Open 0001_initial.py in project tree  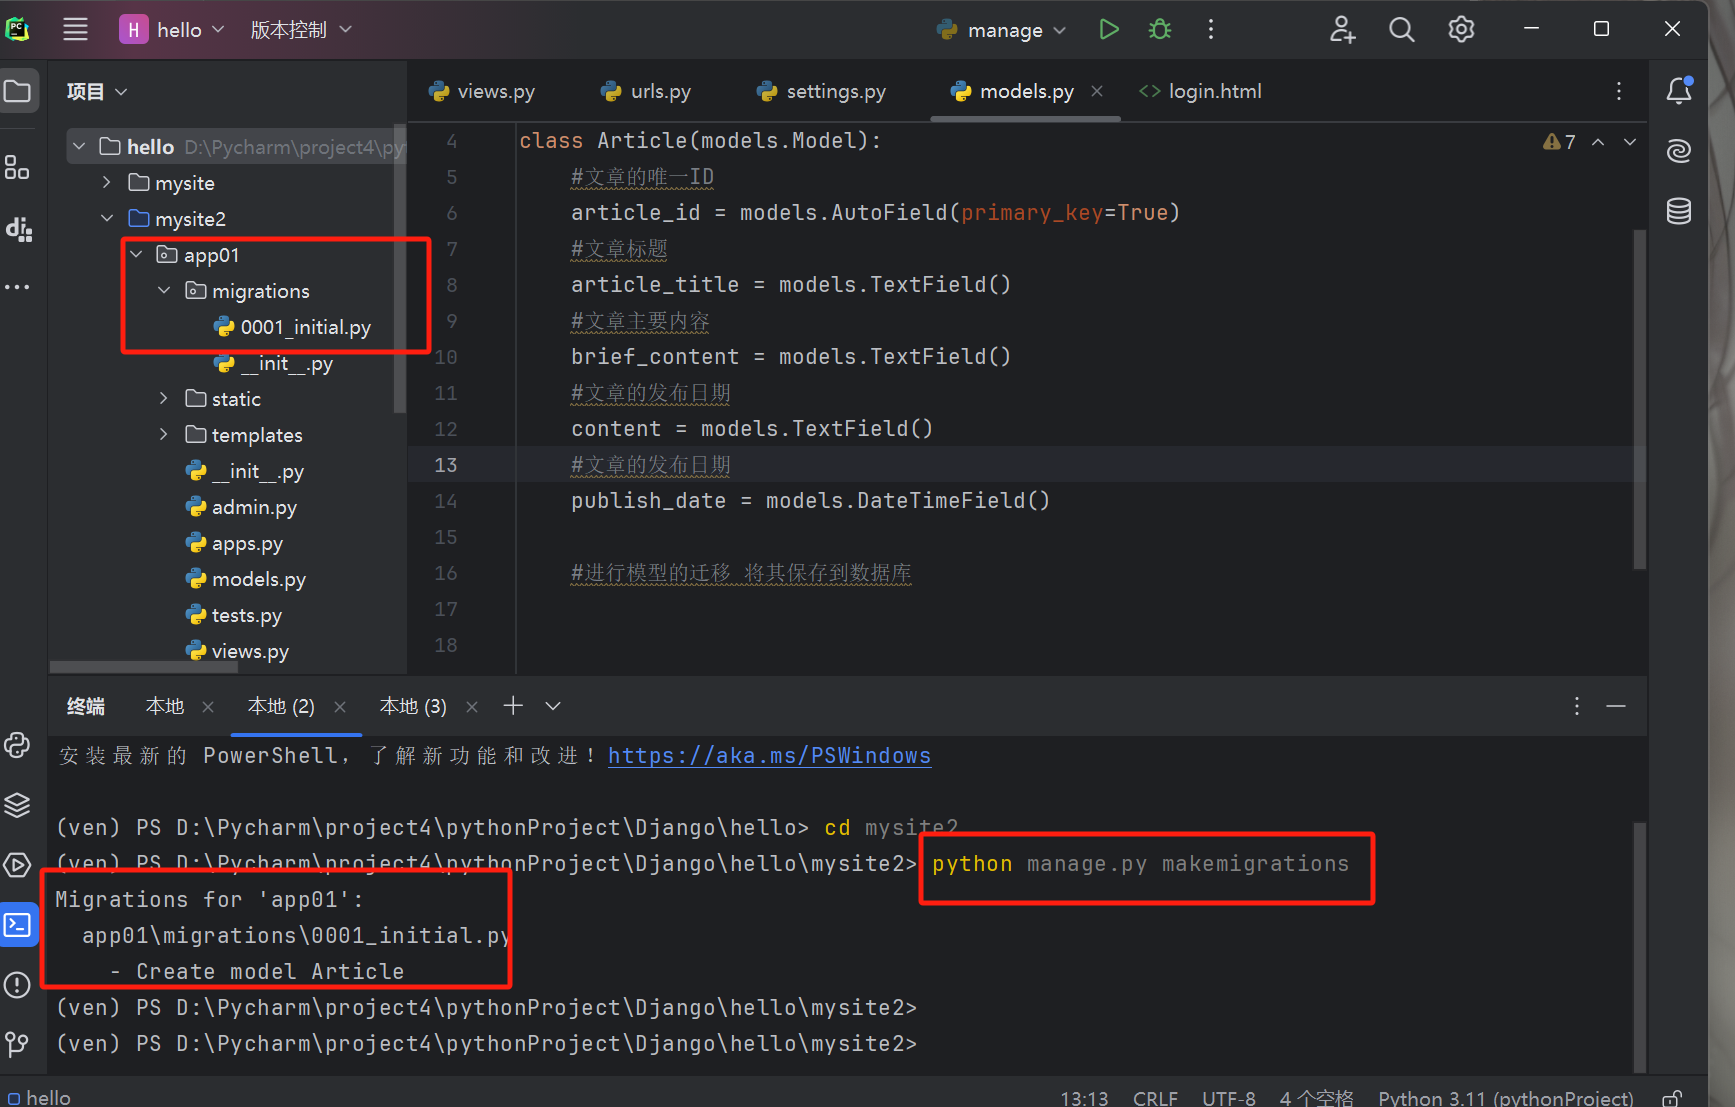click(x=305, y=327)
